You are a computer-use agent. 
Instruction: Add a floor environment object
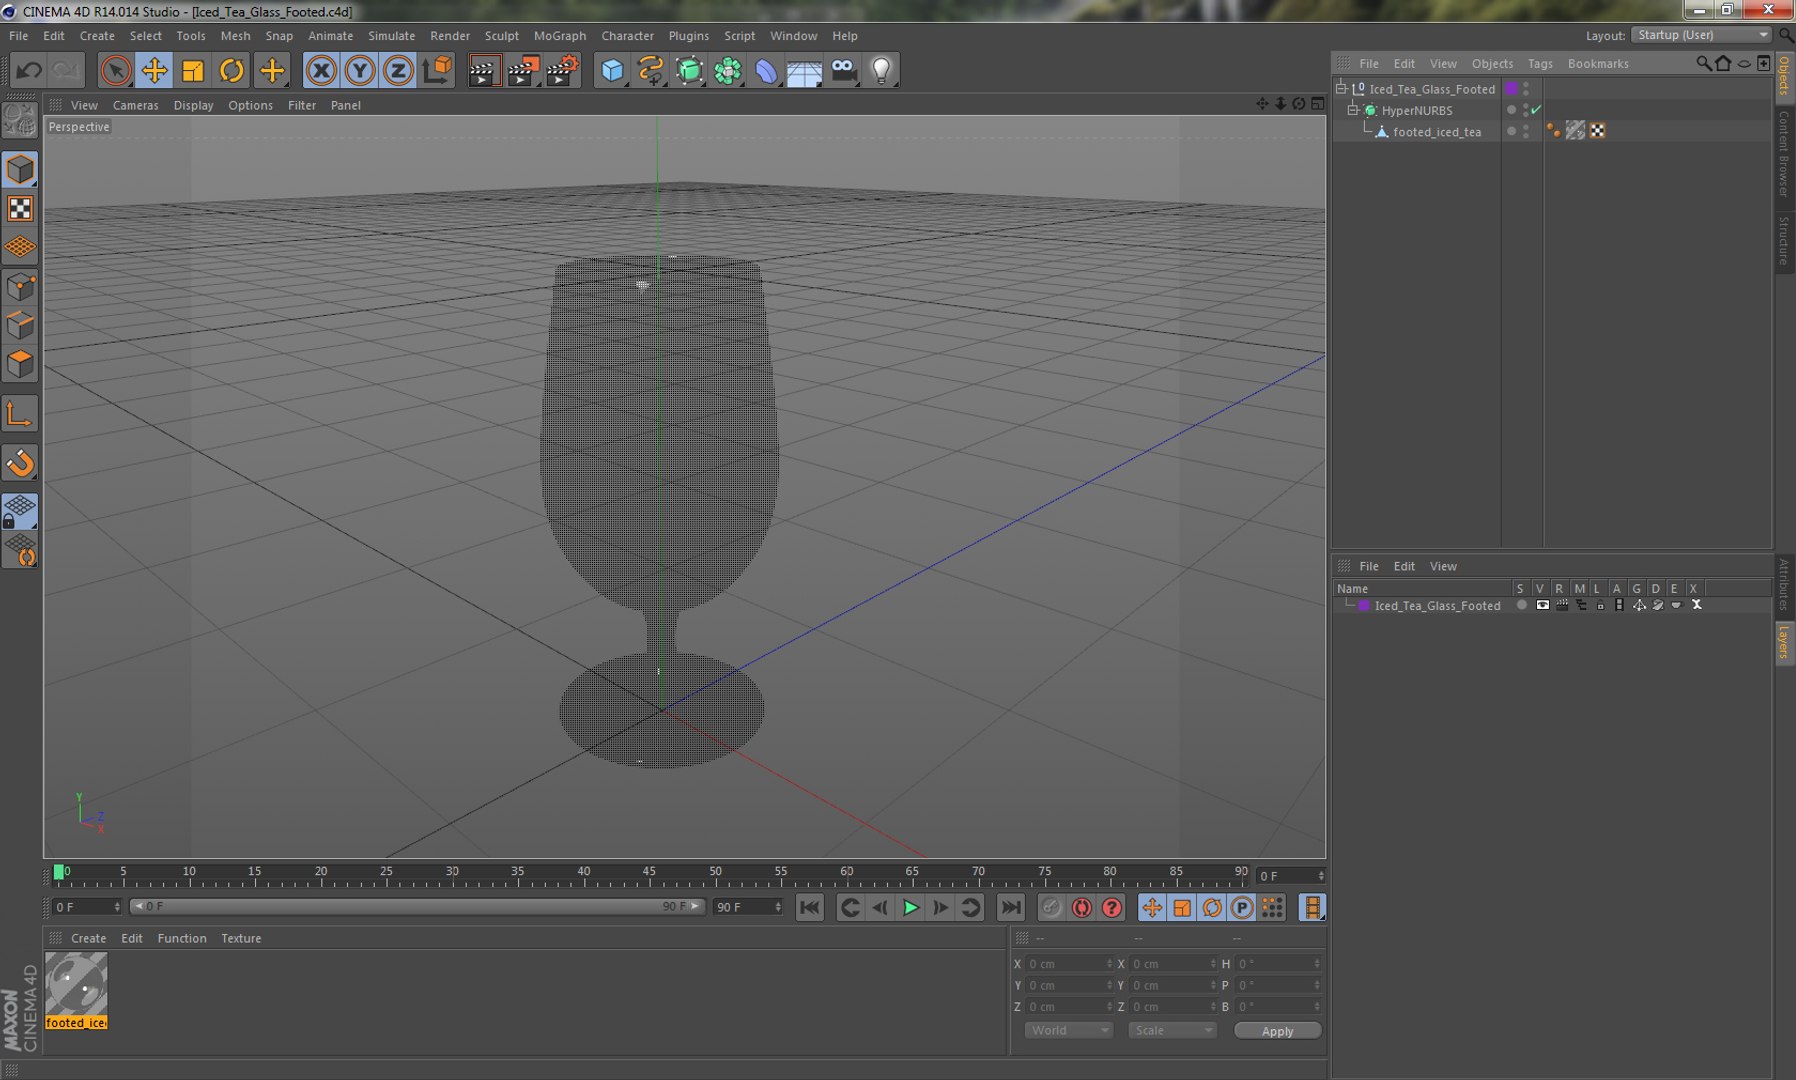click(x=804, y=70)
